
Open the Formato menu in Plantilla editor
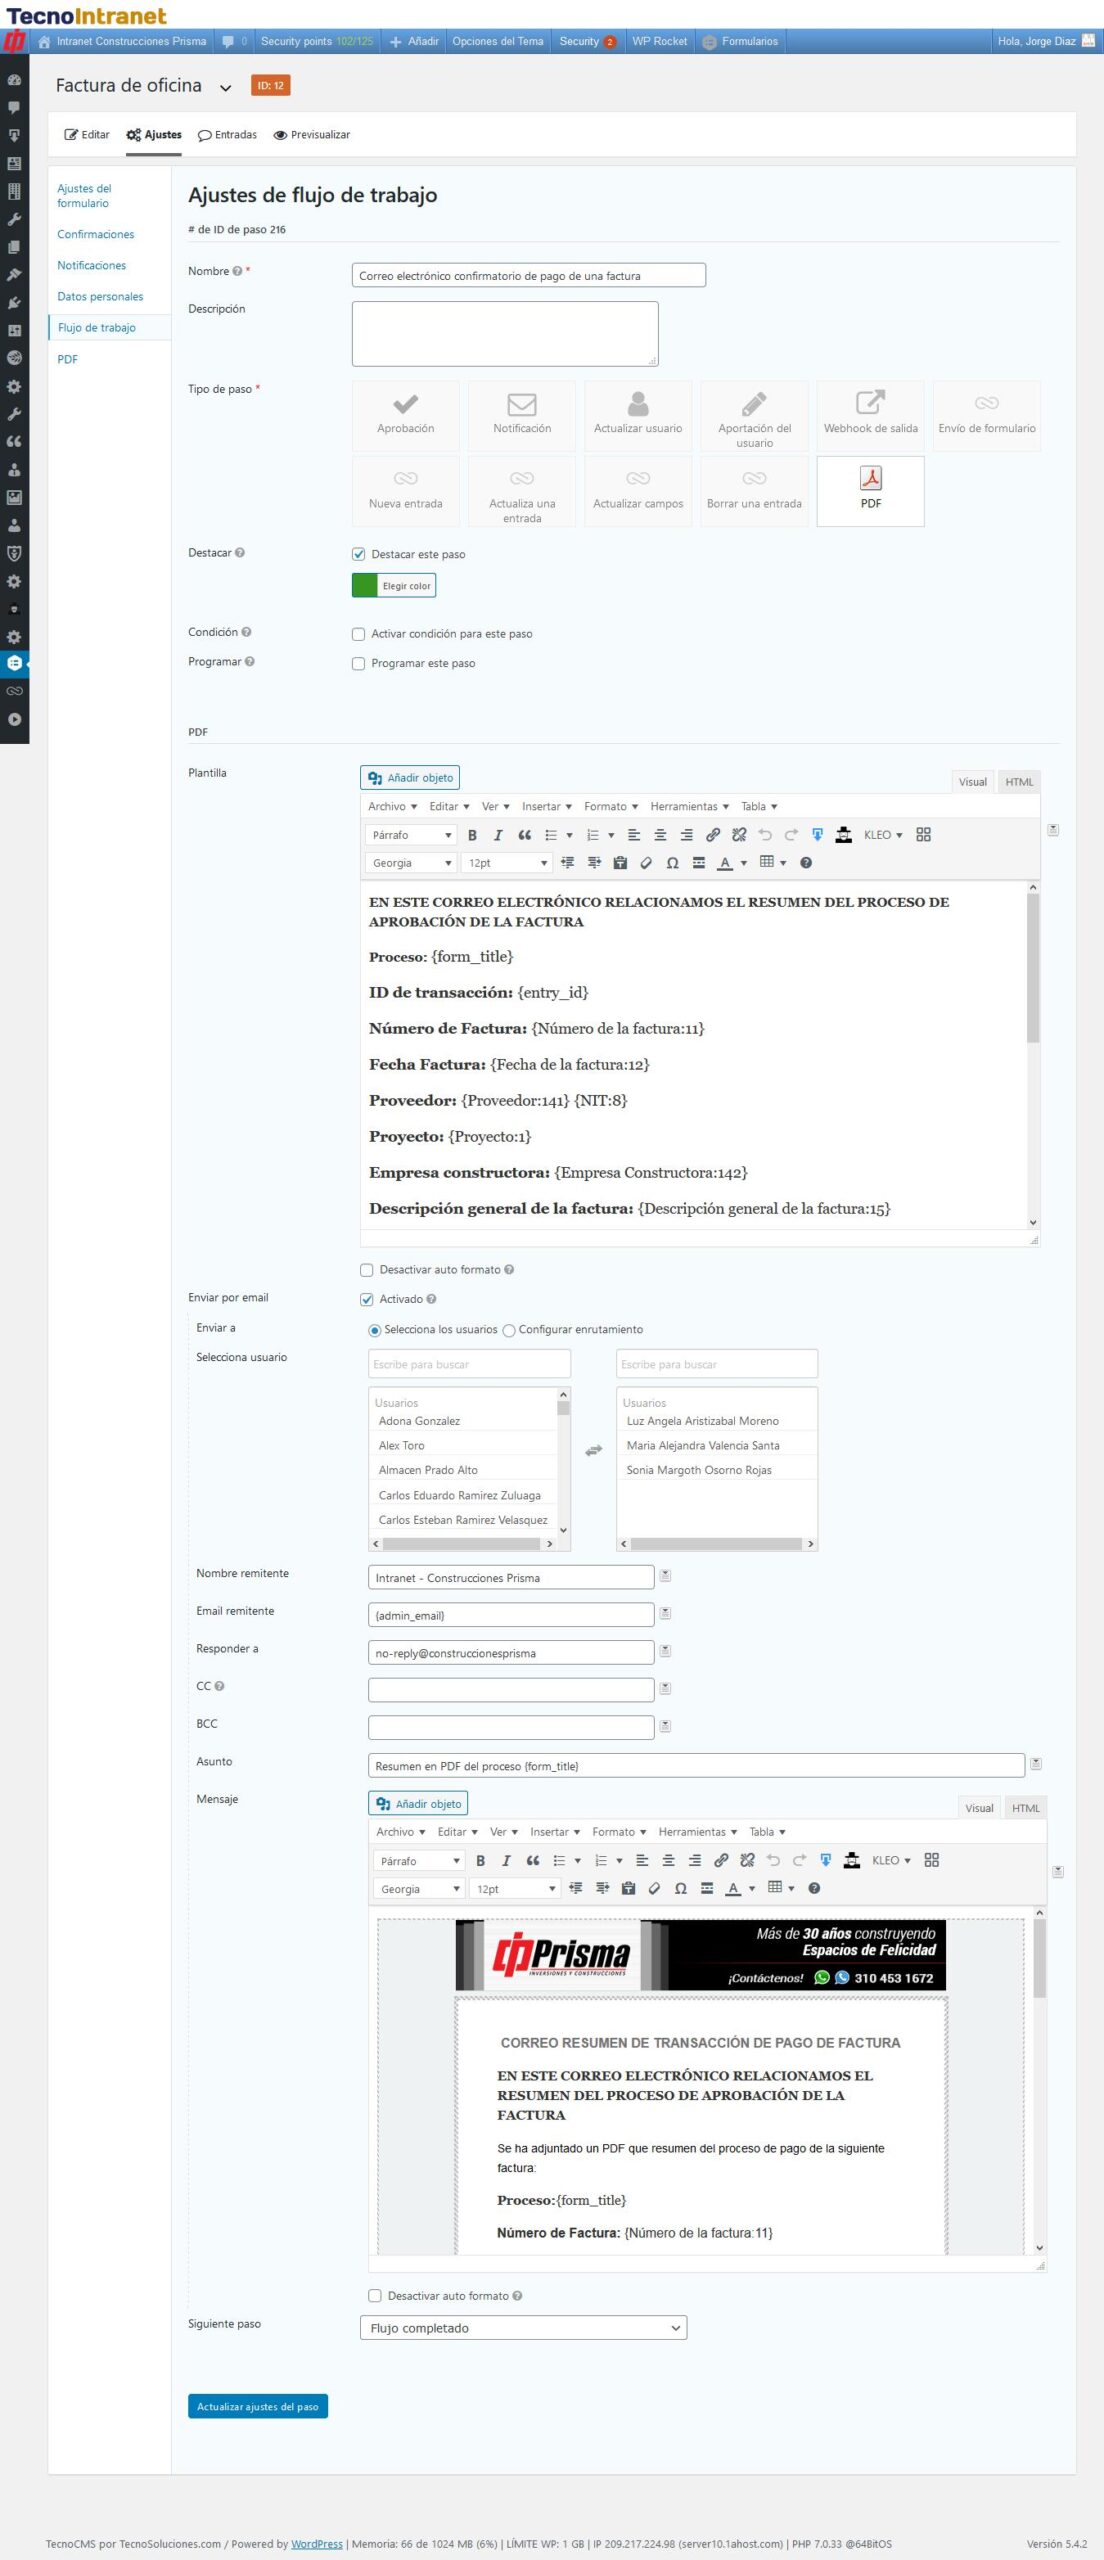pyautogui.click(x=610, y=806)
